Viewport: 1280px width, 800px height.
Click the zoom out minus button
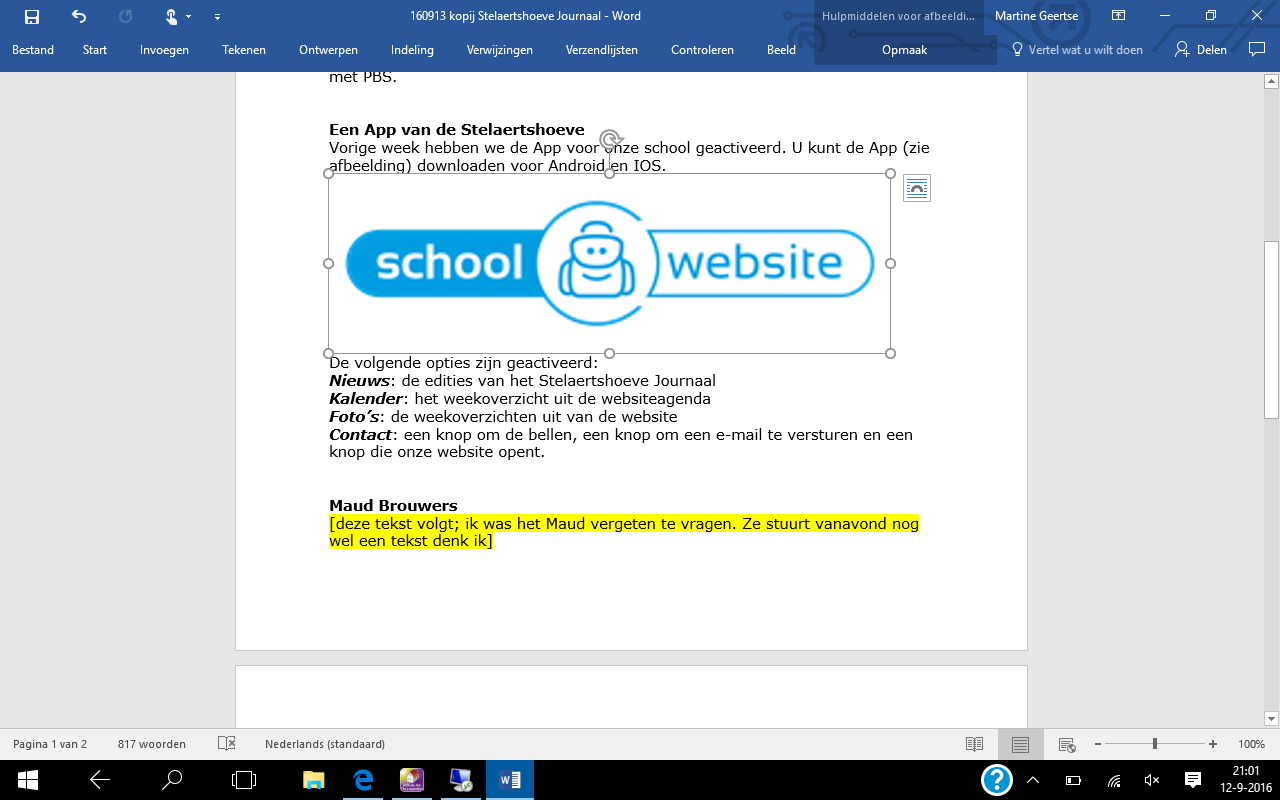[1097, 744]
